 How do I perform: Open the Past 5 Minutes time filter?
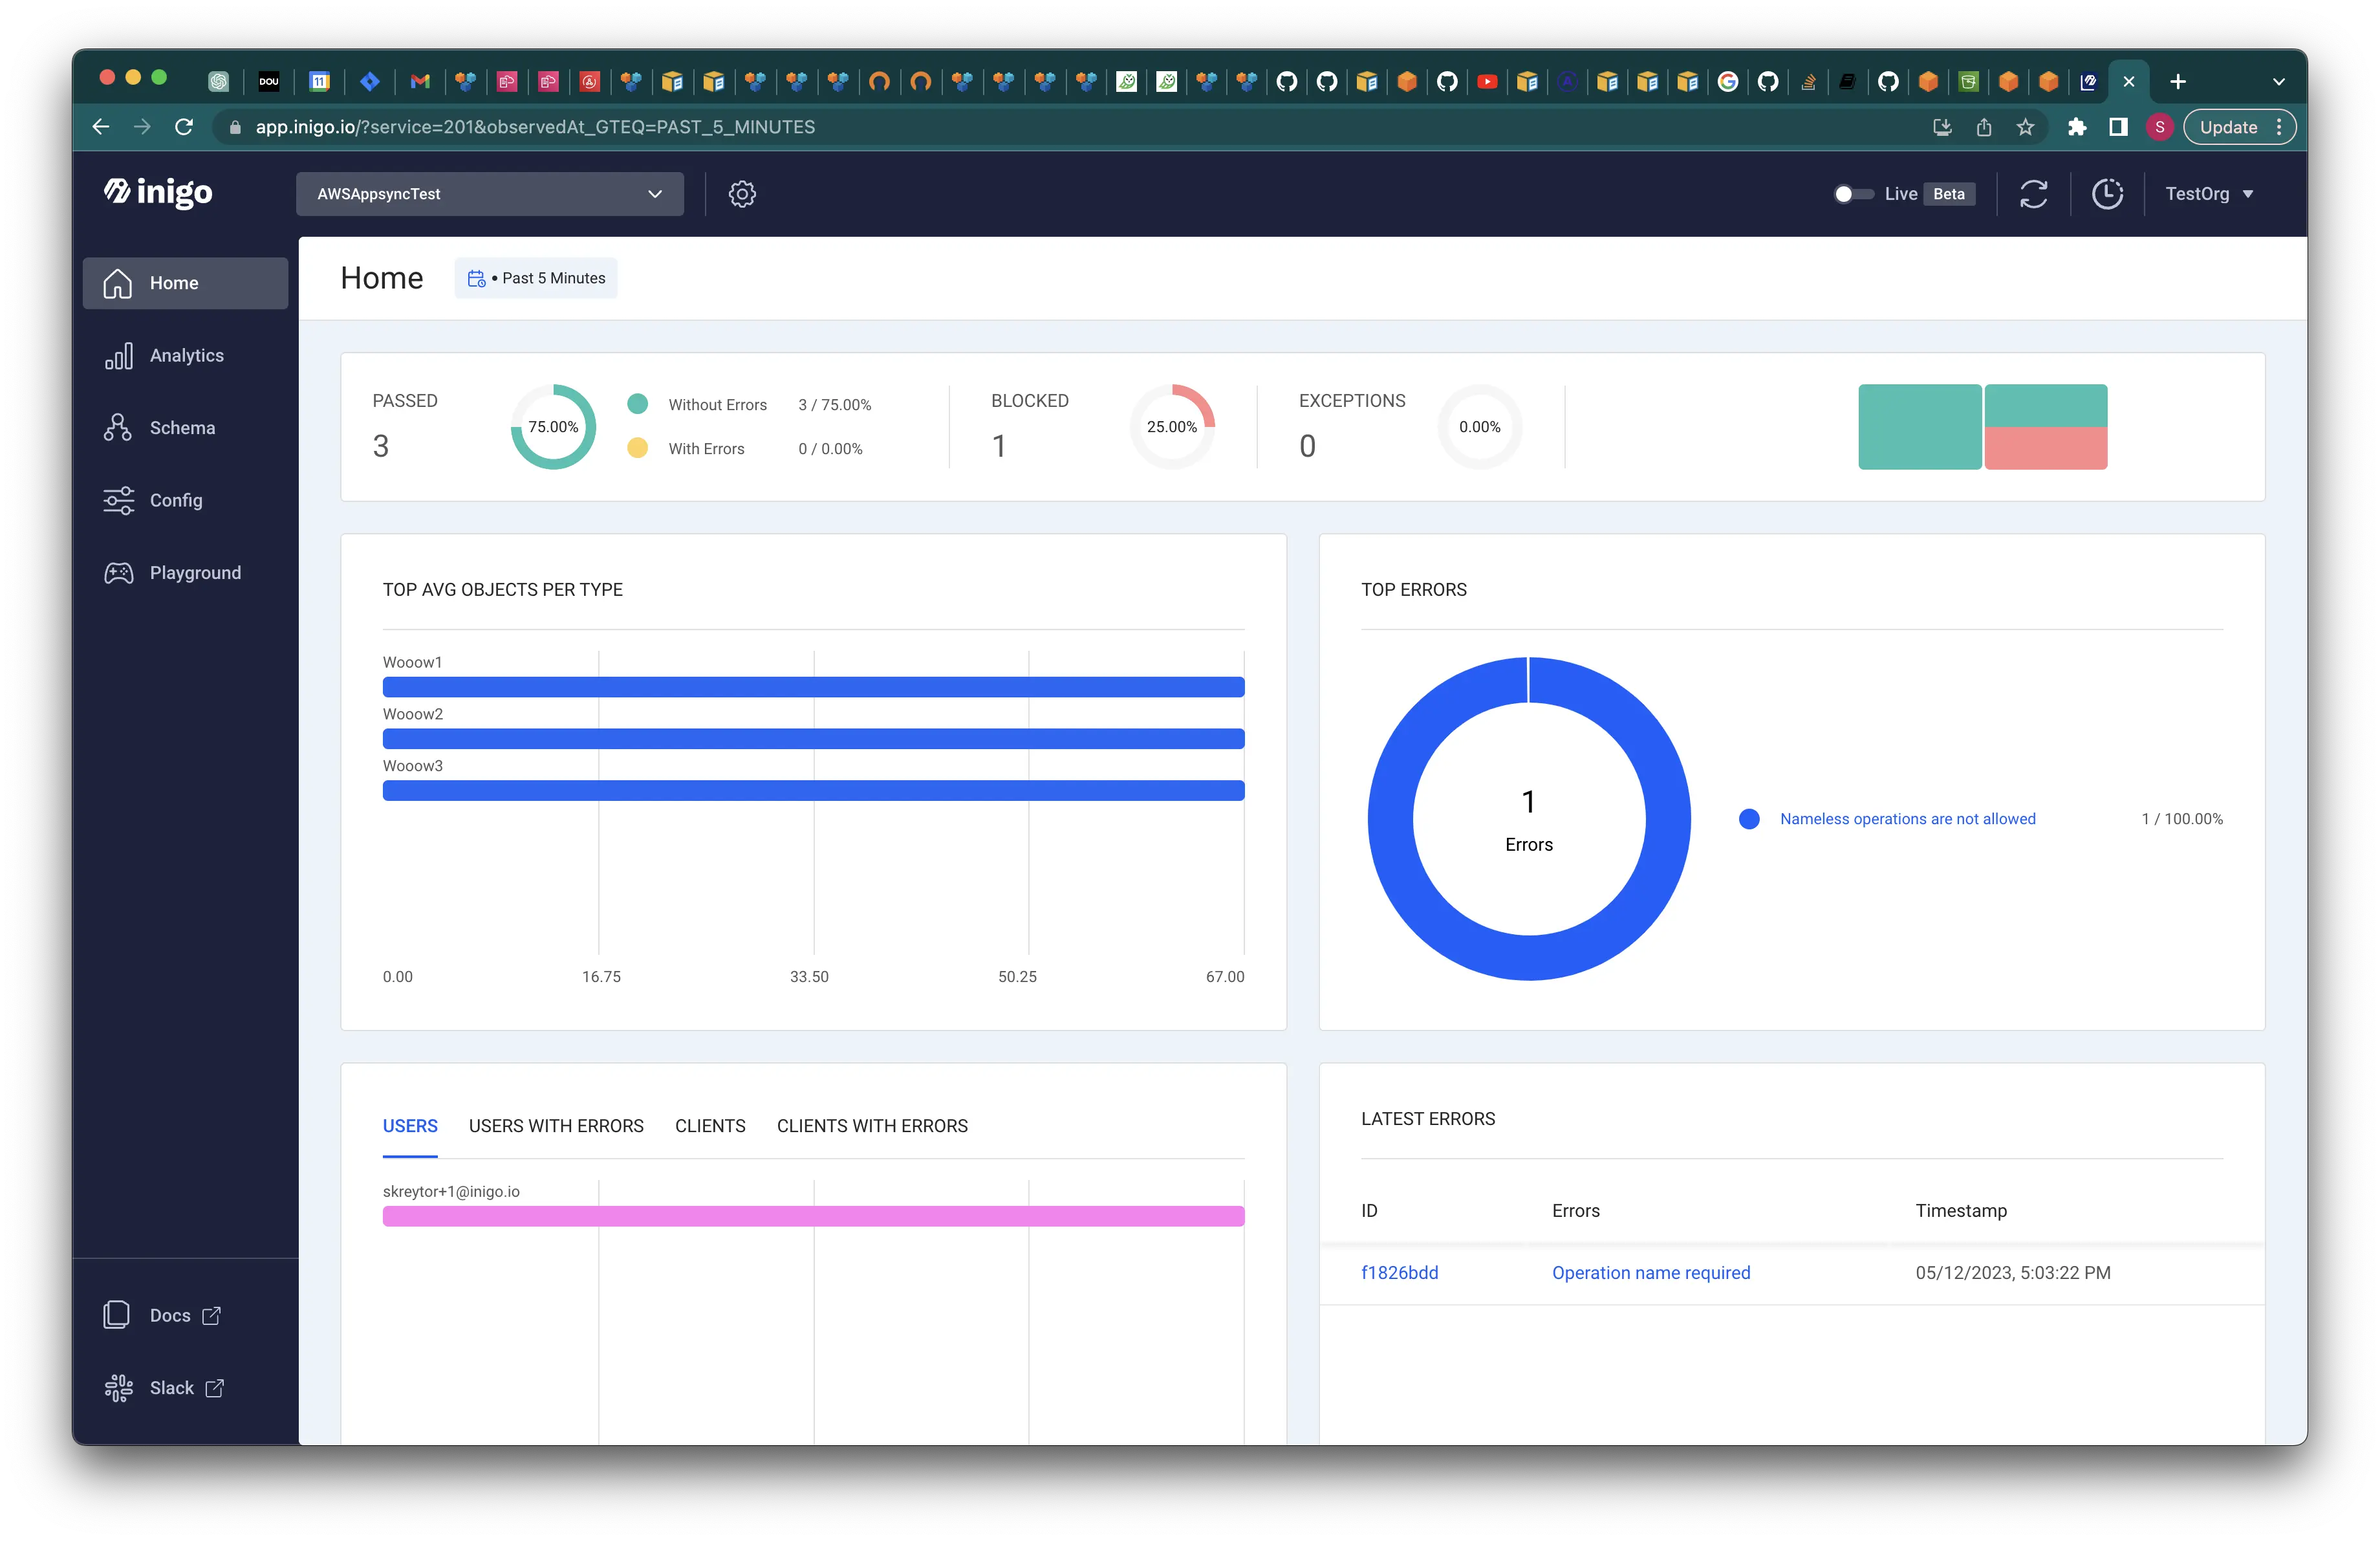click(x=536, y=278)
